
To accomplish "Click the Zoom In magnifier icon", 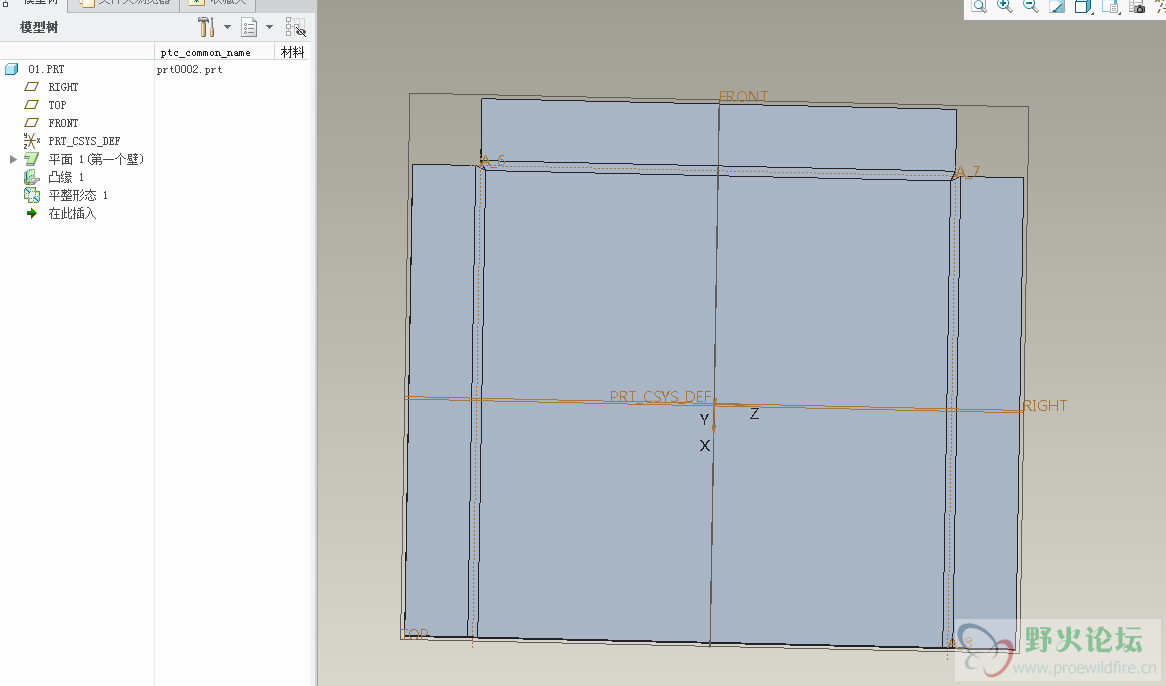I will (x=1005, y=7).
